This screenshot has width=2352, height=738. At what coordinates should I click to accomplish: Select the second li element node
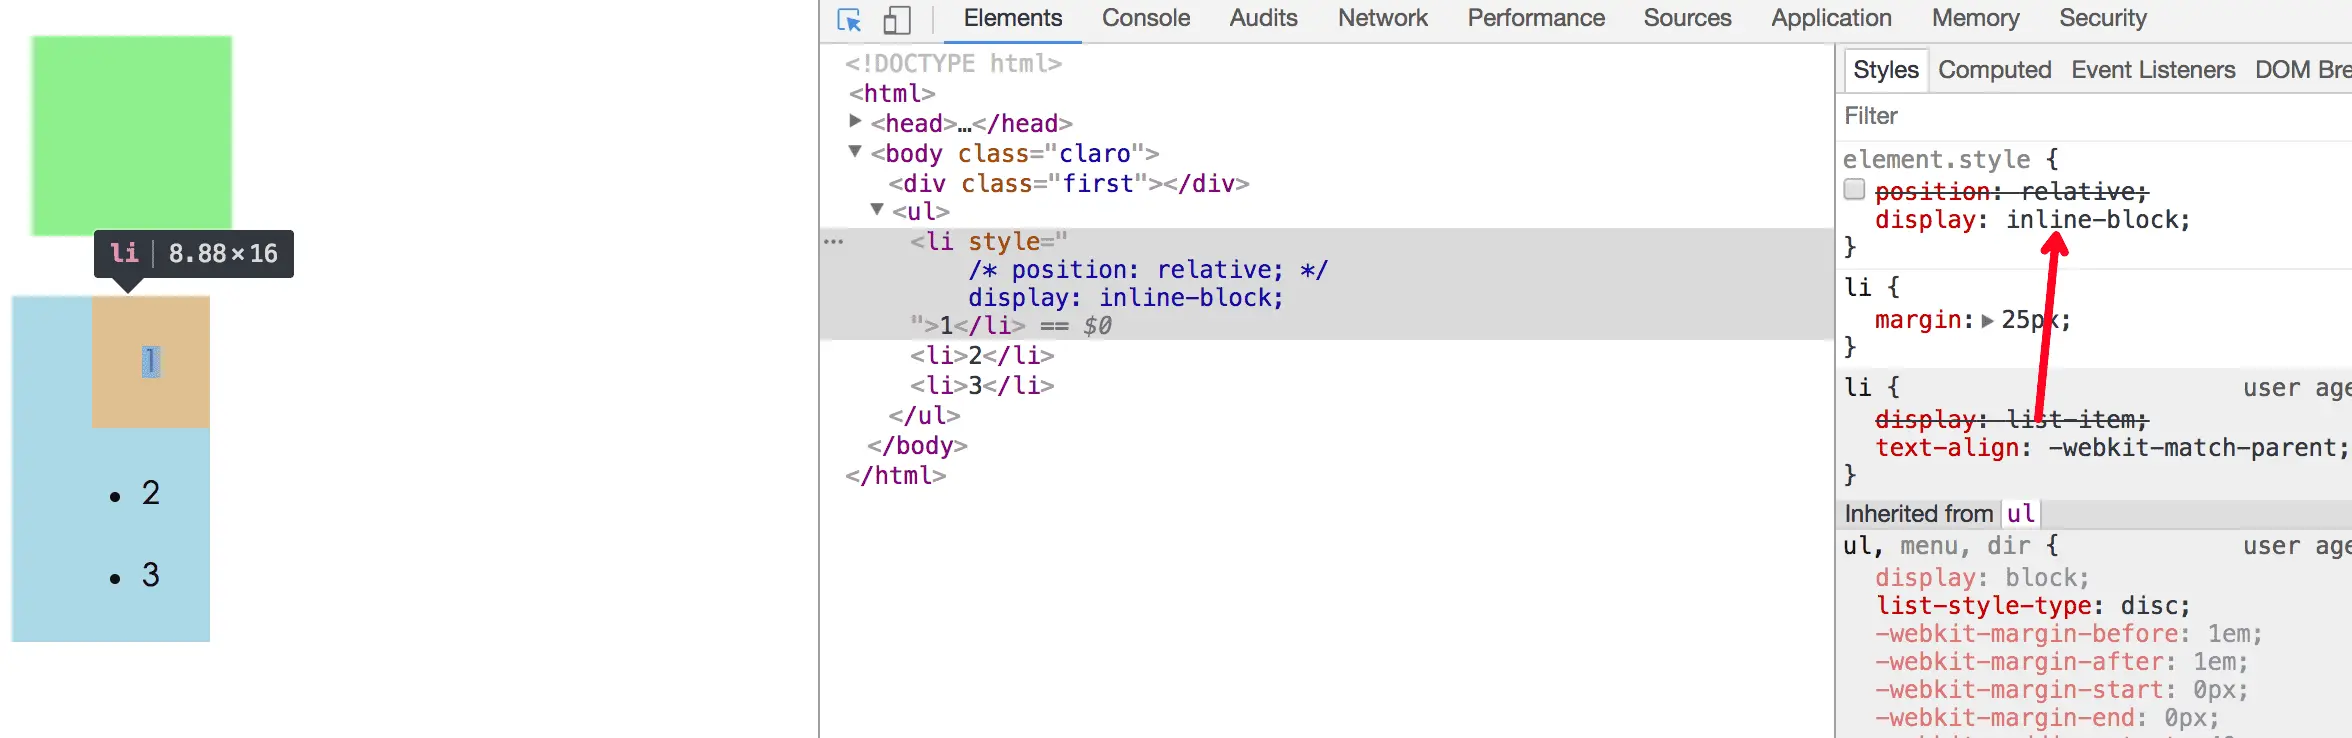[x=982, y=356]
